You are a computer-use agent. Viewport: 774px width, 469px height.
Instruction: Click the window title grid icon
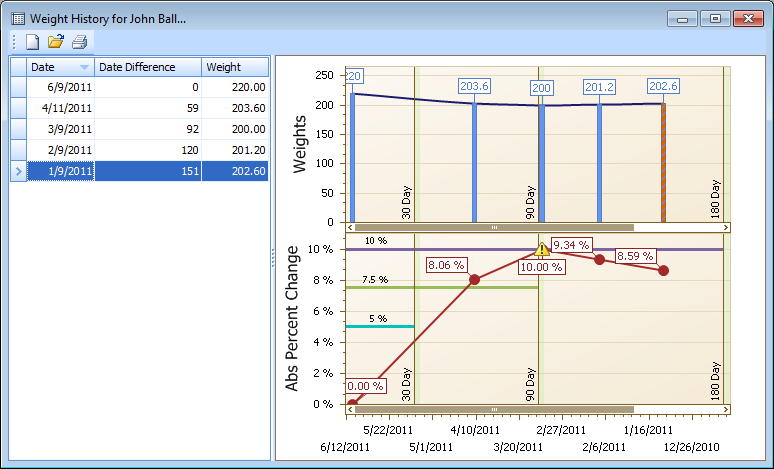coord(18,19)
